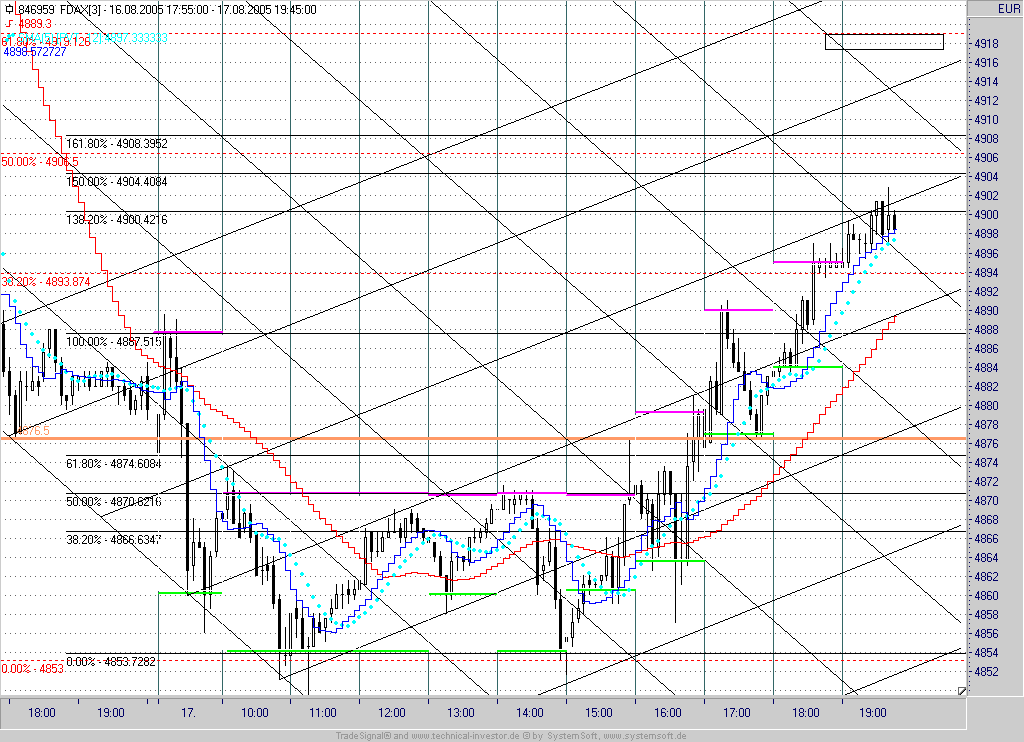Click the '17.' date label on time axis
This screenshot has height=742, width=1024.
coord(188,713)
